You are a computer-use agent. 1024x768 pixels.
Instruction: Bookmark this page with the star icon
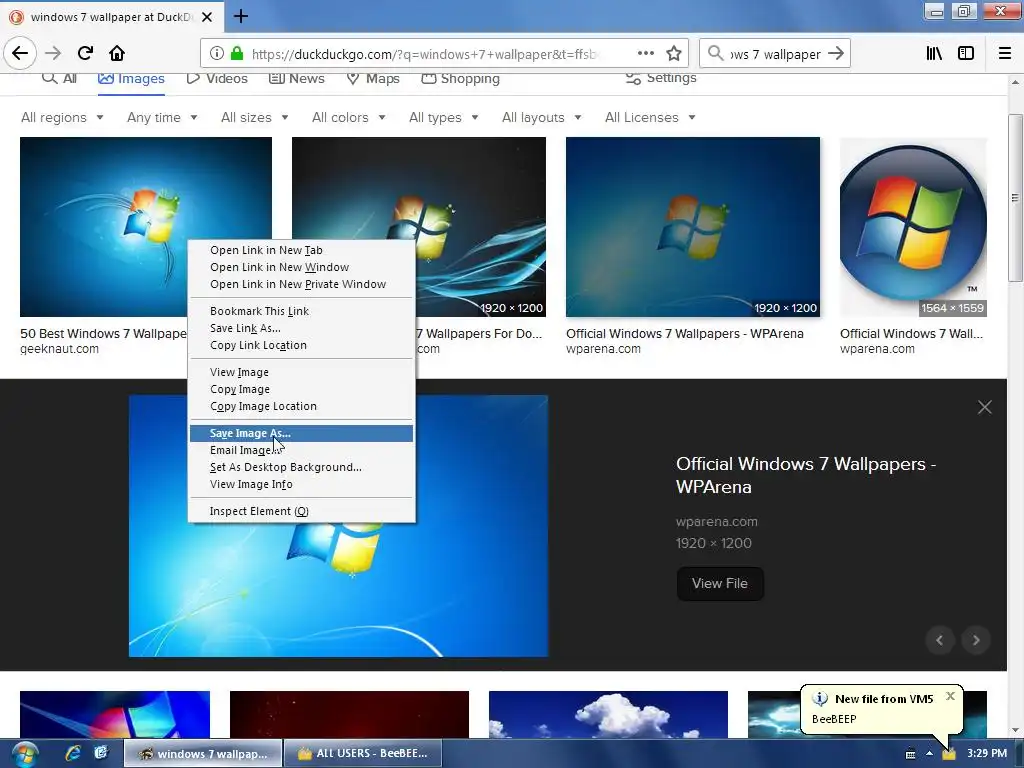[674, 54]
